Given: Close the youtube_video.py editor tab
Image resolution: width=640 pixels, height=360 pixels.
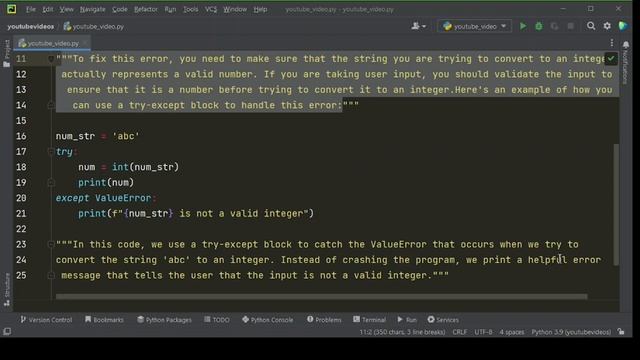Looking at the screenshot, I should tap(85, 43).
